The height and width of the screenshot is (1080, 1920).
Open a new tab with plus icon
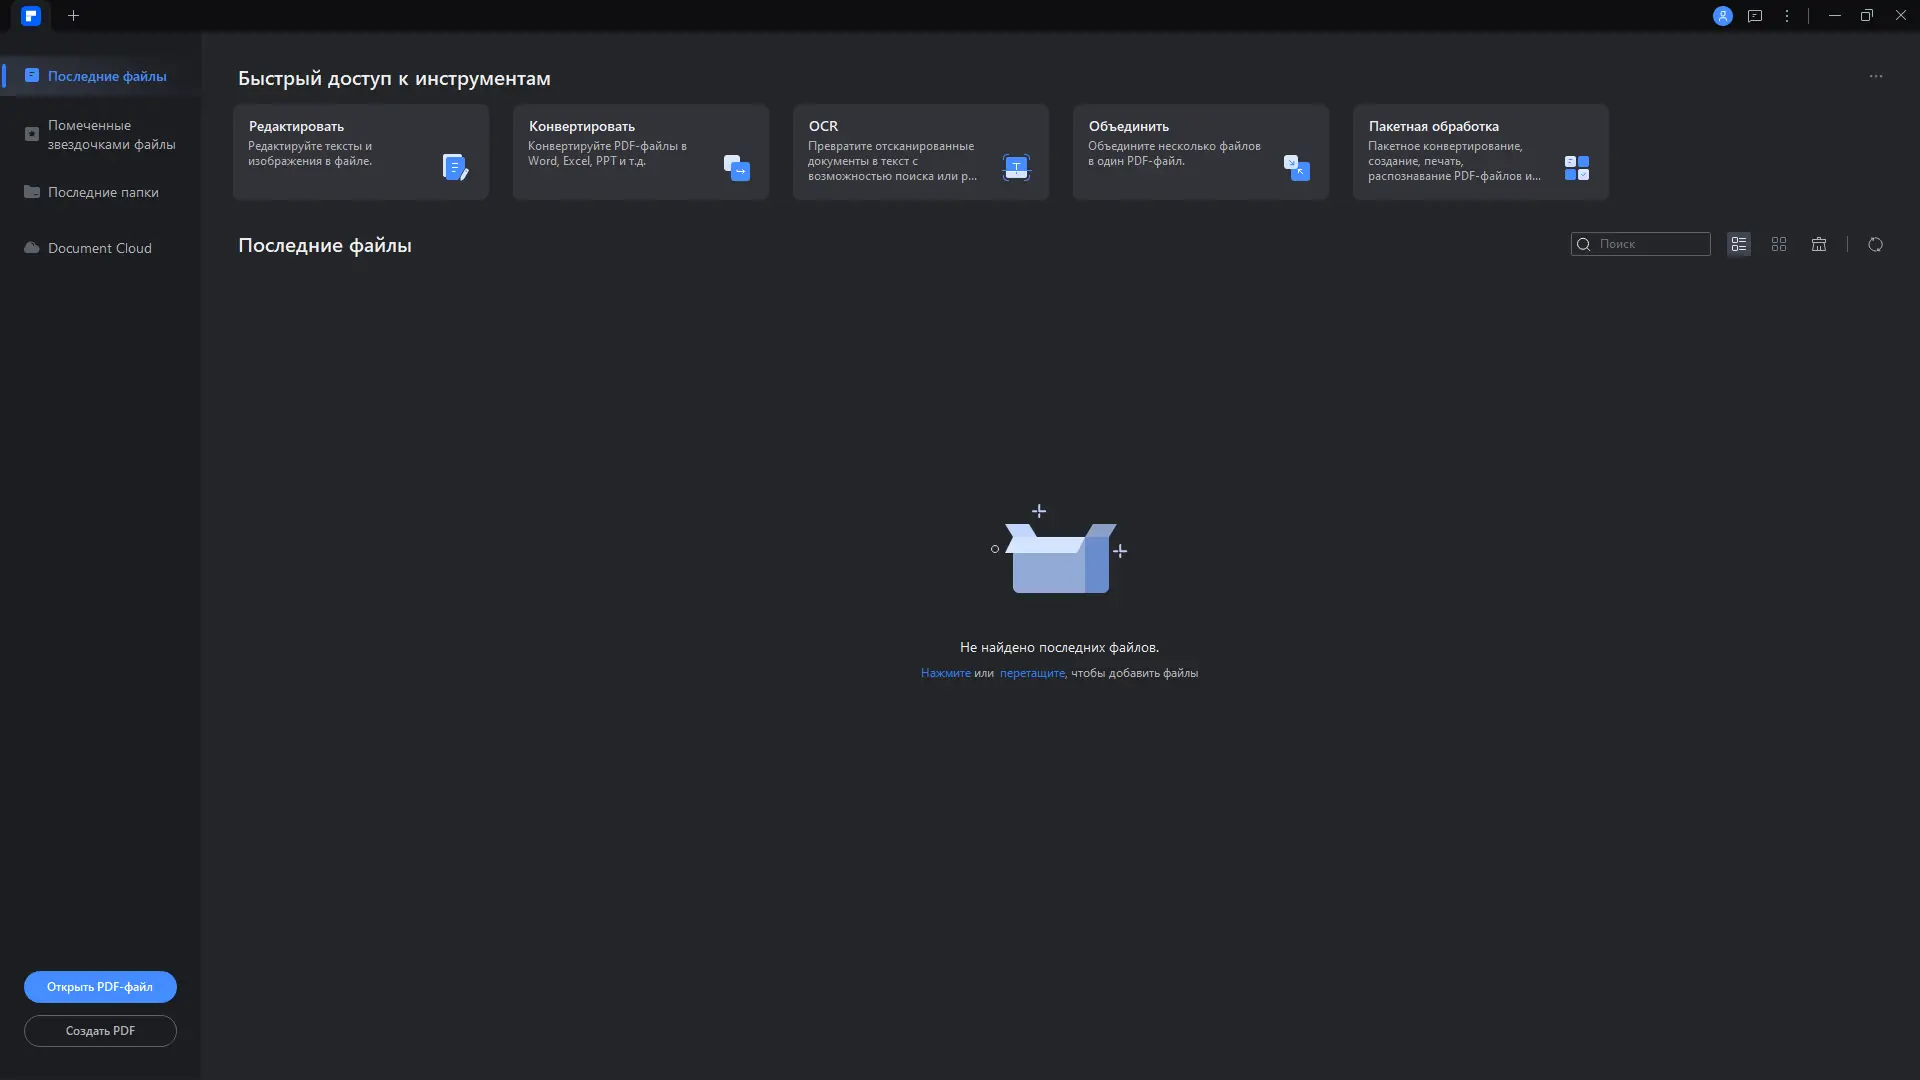click(73, 16)
